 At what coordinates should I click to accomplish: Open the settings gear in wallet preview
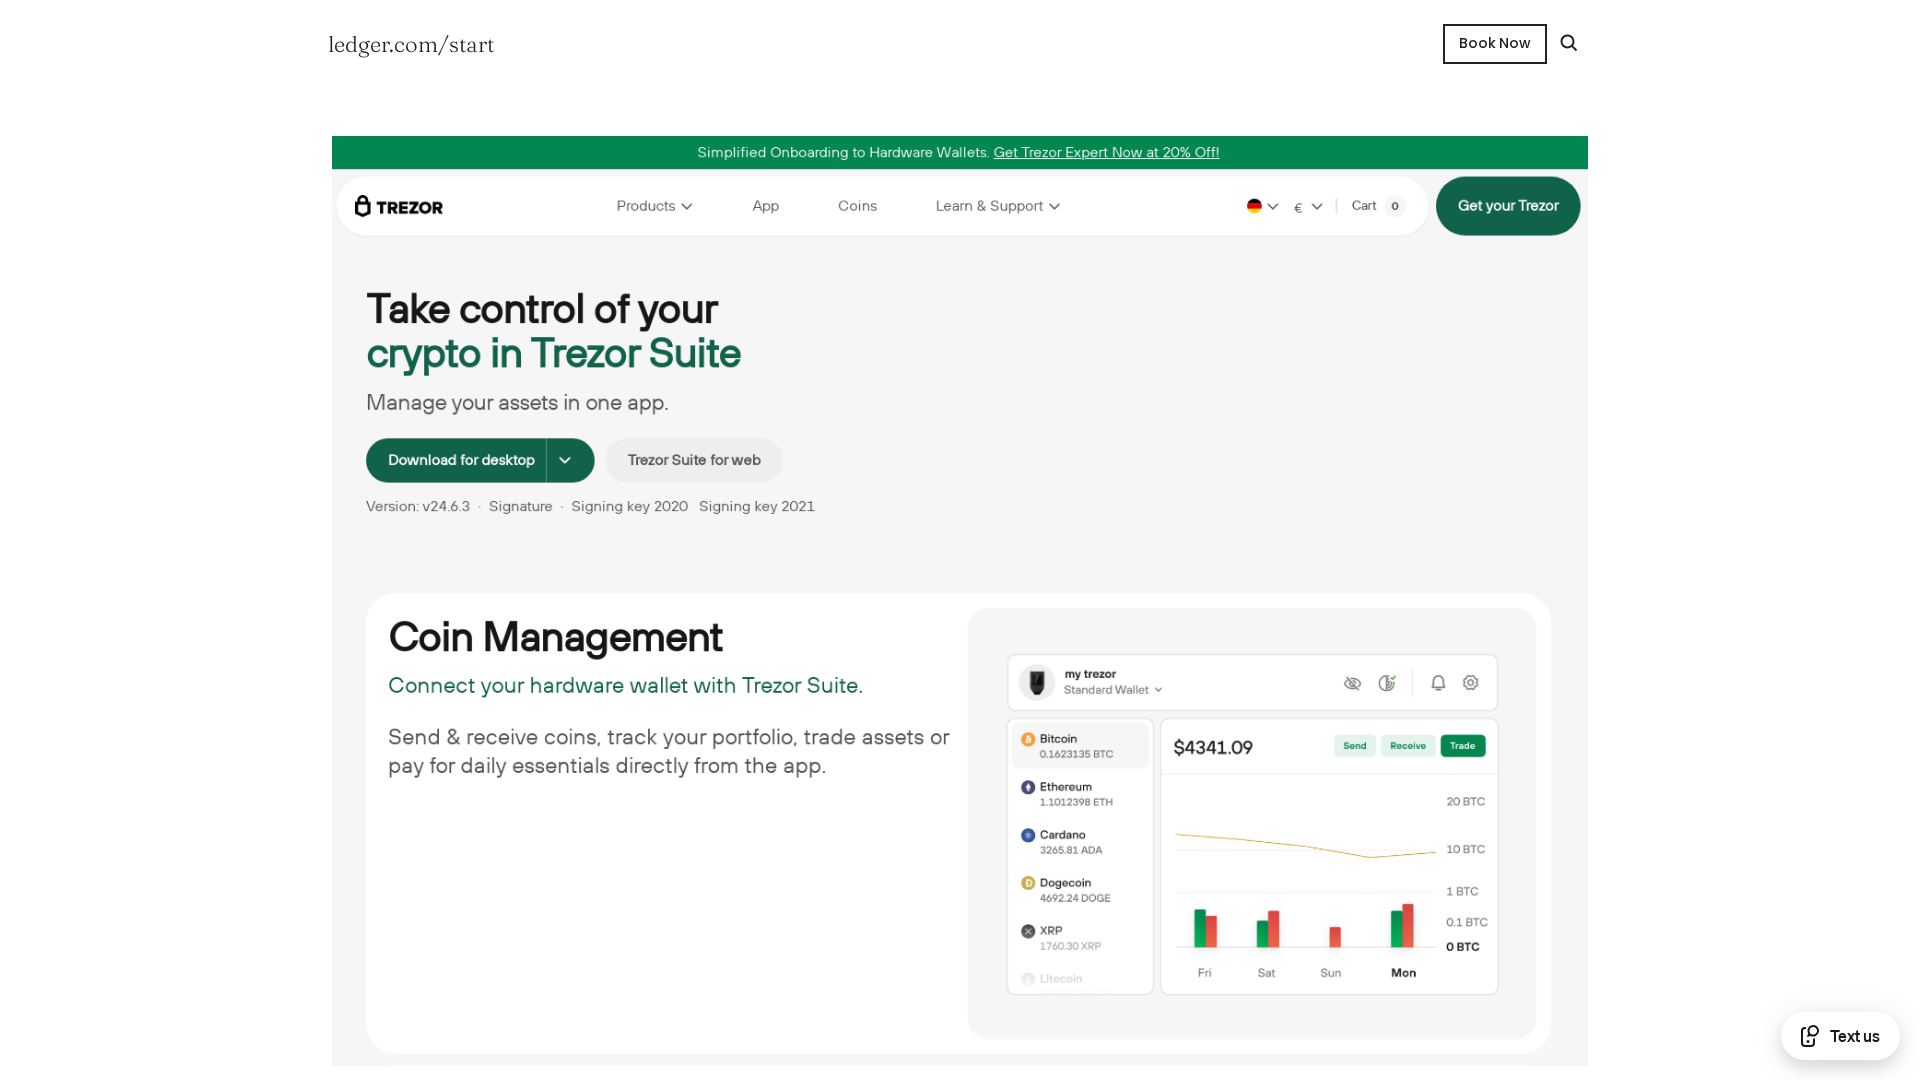pyautogui.click(x=1471, y=683)
